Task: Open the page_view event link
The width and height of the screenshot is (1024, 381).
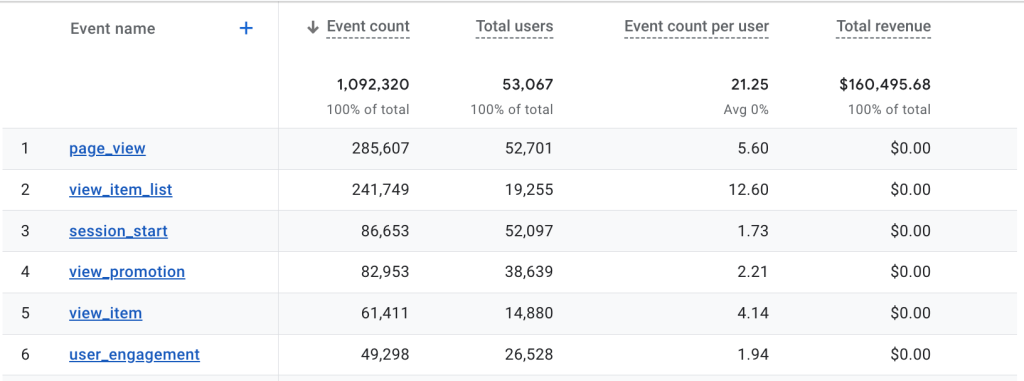Action: click(x=107, y=149)
